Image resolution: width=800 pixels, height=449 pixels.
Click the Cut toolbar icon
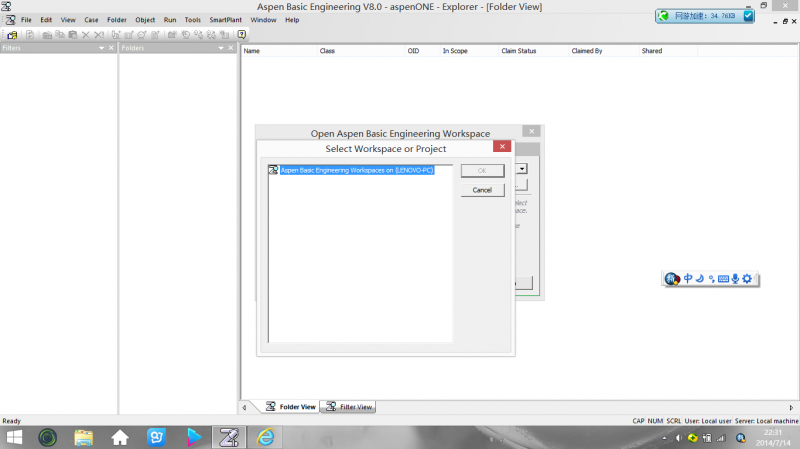pyautogui.click(x=47, y=35)
